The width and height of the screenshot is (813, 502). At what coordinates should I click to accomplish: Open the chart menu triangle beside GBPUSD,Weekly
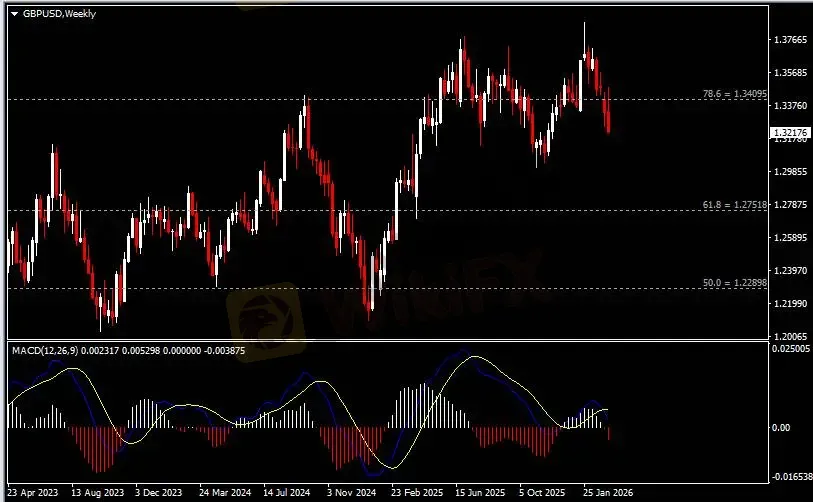15,14
